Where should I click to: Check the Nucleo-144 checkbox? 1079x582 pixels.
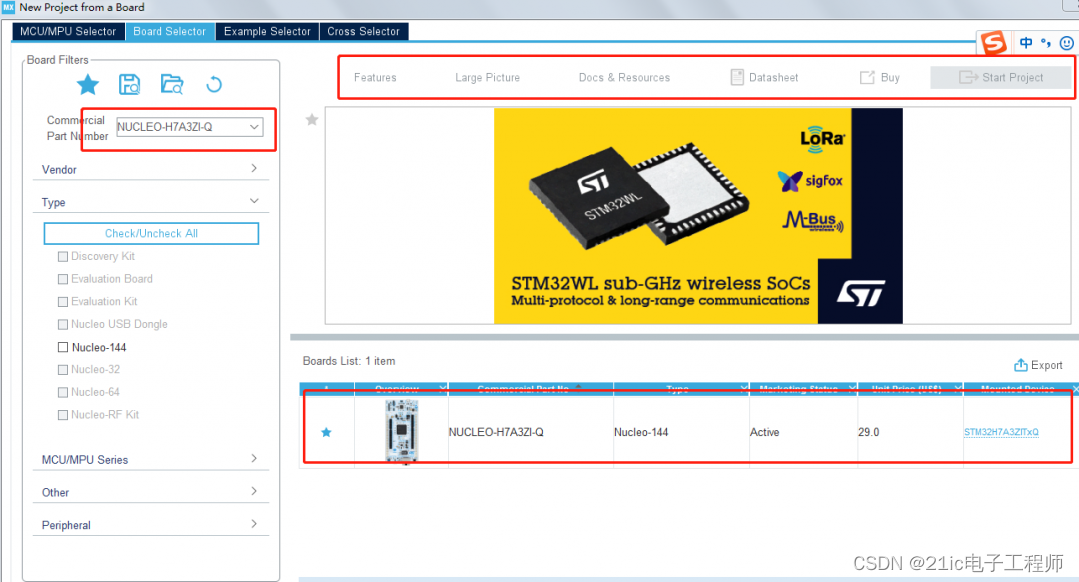(63, 347)
